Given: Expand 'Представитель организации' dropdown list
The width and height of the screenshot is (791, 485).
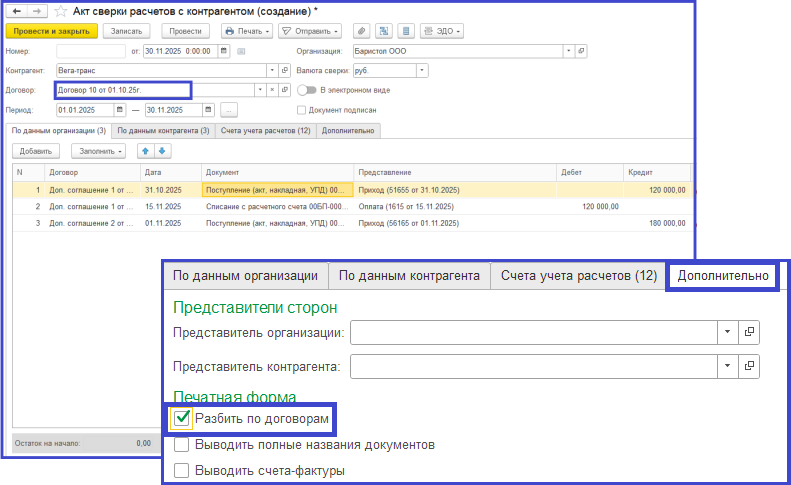Looking at the screenshot, I should (x=725, y=331).
